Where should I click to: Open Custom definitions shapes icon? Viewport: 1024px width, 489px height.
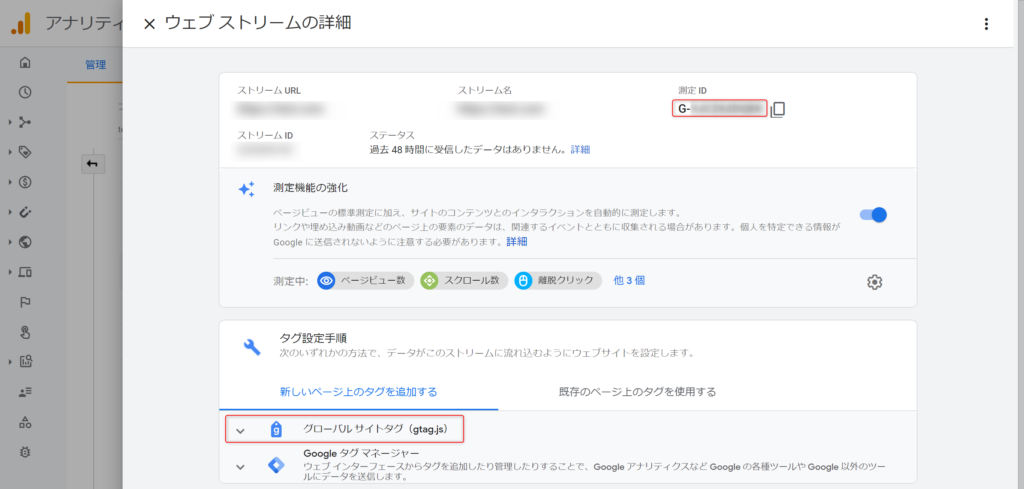point(25,421)
